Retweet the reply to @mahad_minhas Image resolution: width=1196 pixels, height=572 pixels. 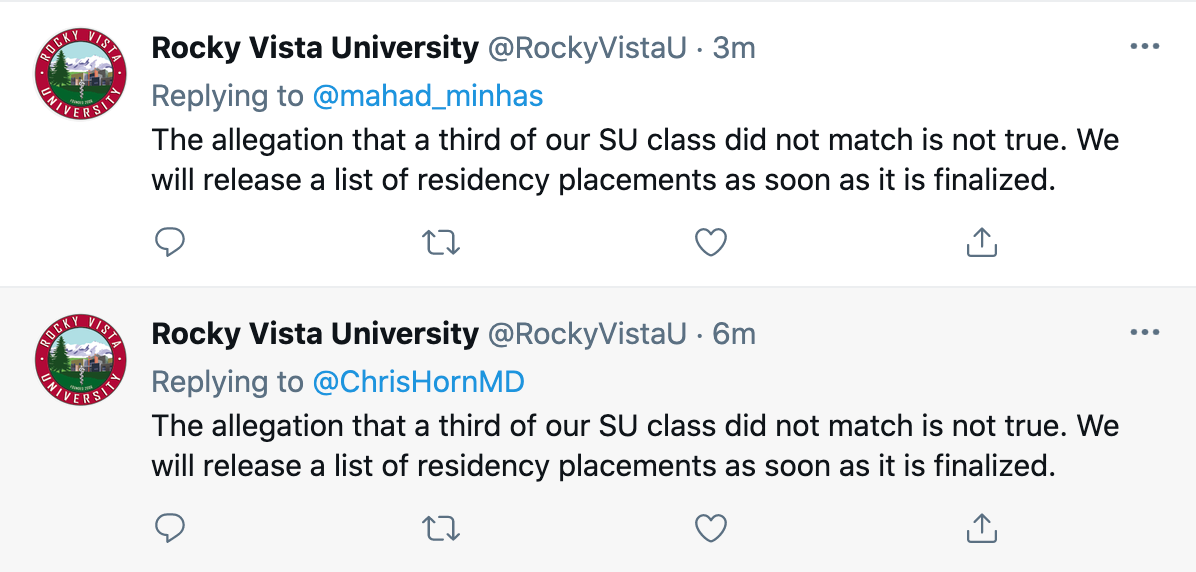coord(441,242)
